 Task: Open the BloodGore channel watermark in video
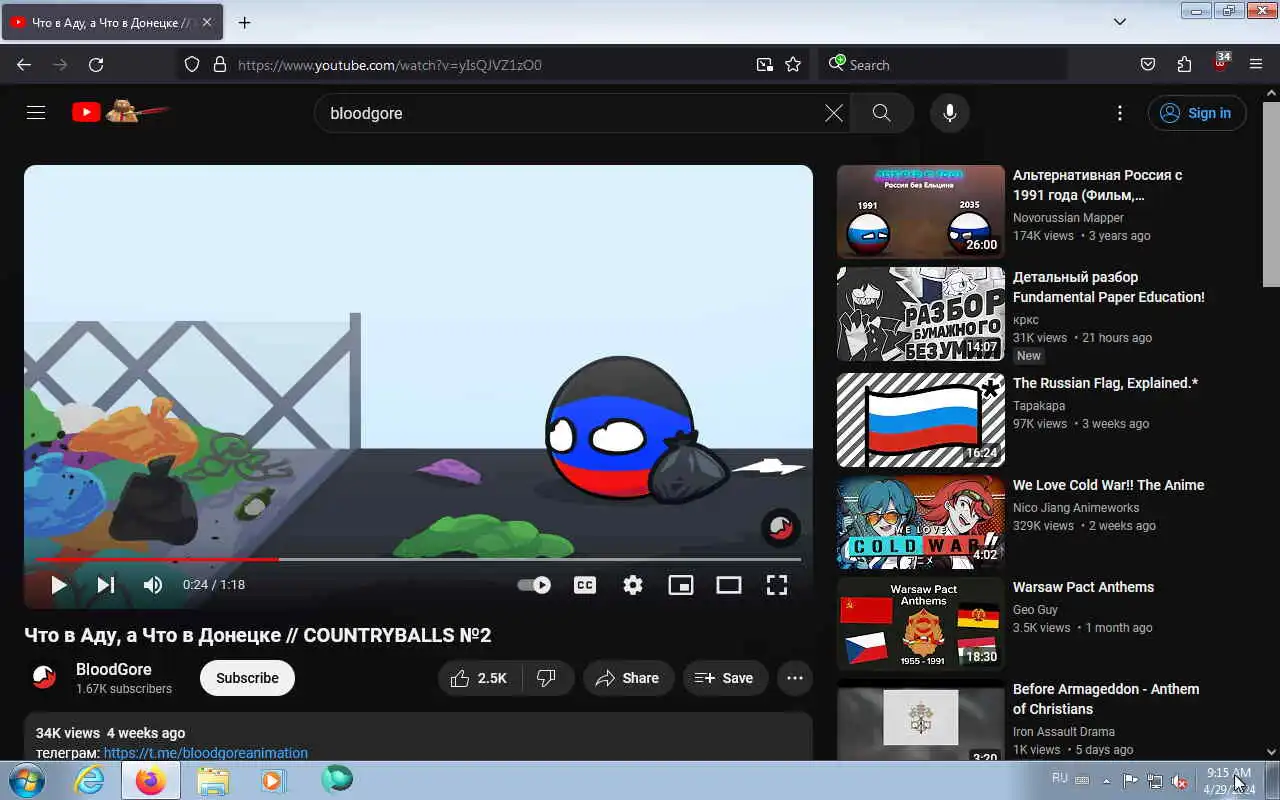781,527
